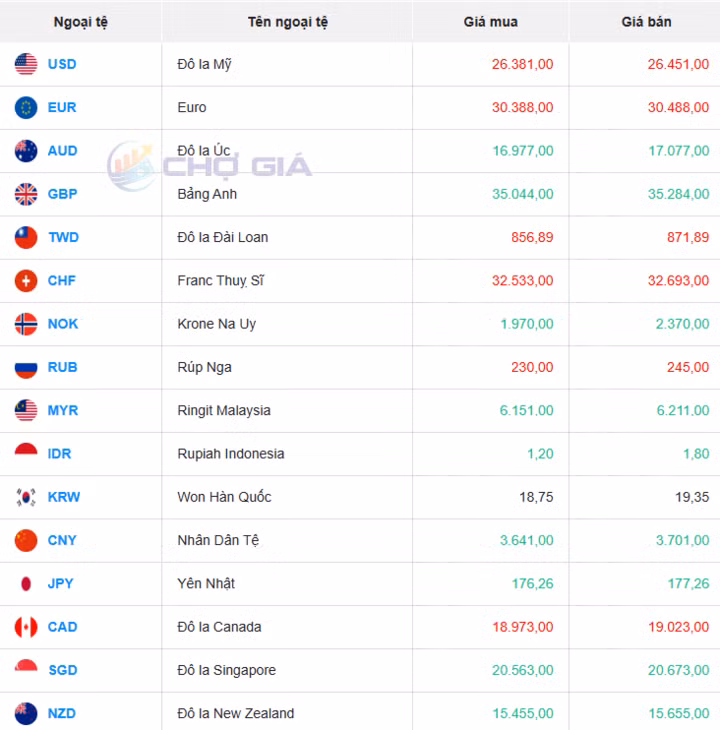Open the SGD currency link
The width and height of the screenshot is (720, 730).
(62, 670)
